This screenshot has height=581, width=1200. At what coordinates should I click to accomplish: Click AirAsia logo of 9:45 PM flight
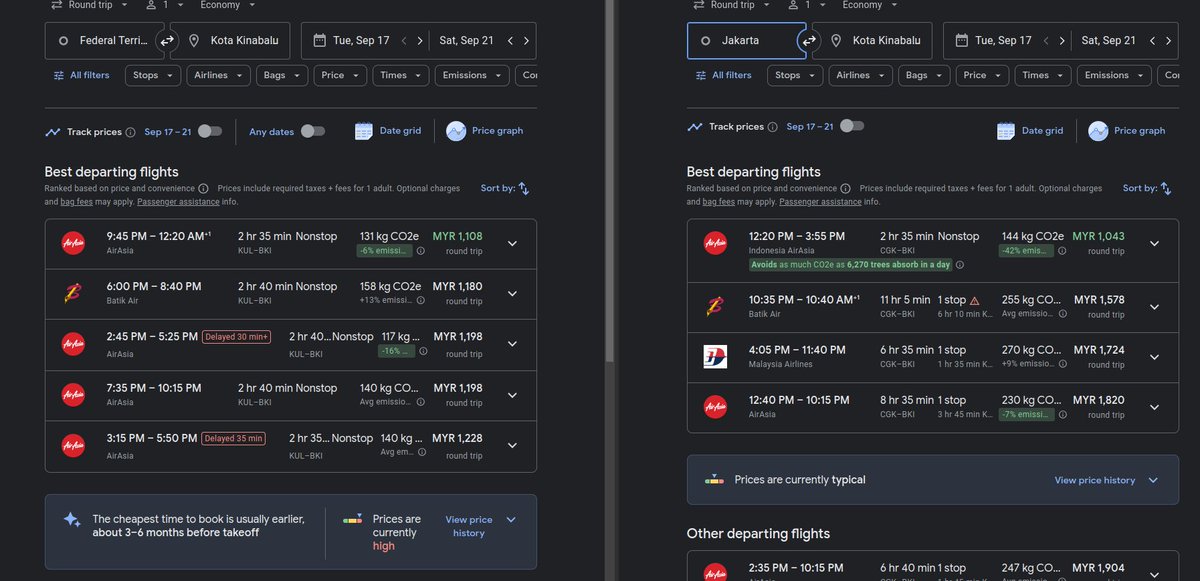[x=72, y=243]
